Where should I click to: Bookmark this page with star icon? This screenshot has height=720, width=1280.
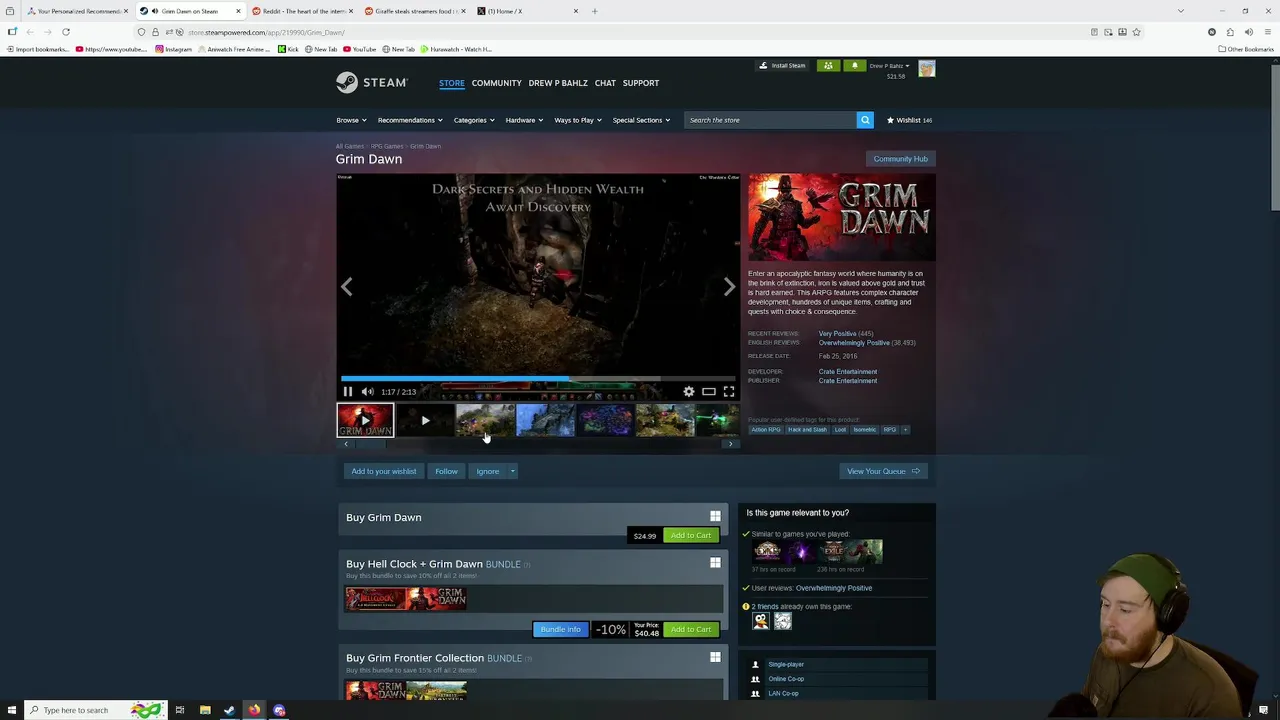coord(1136,32)
